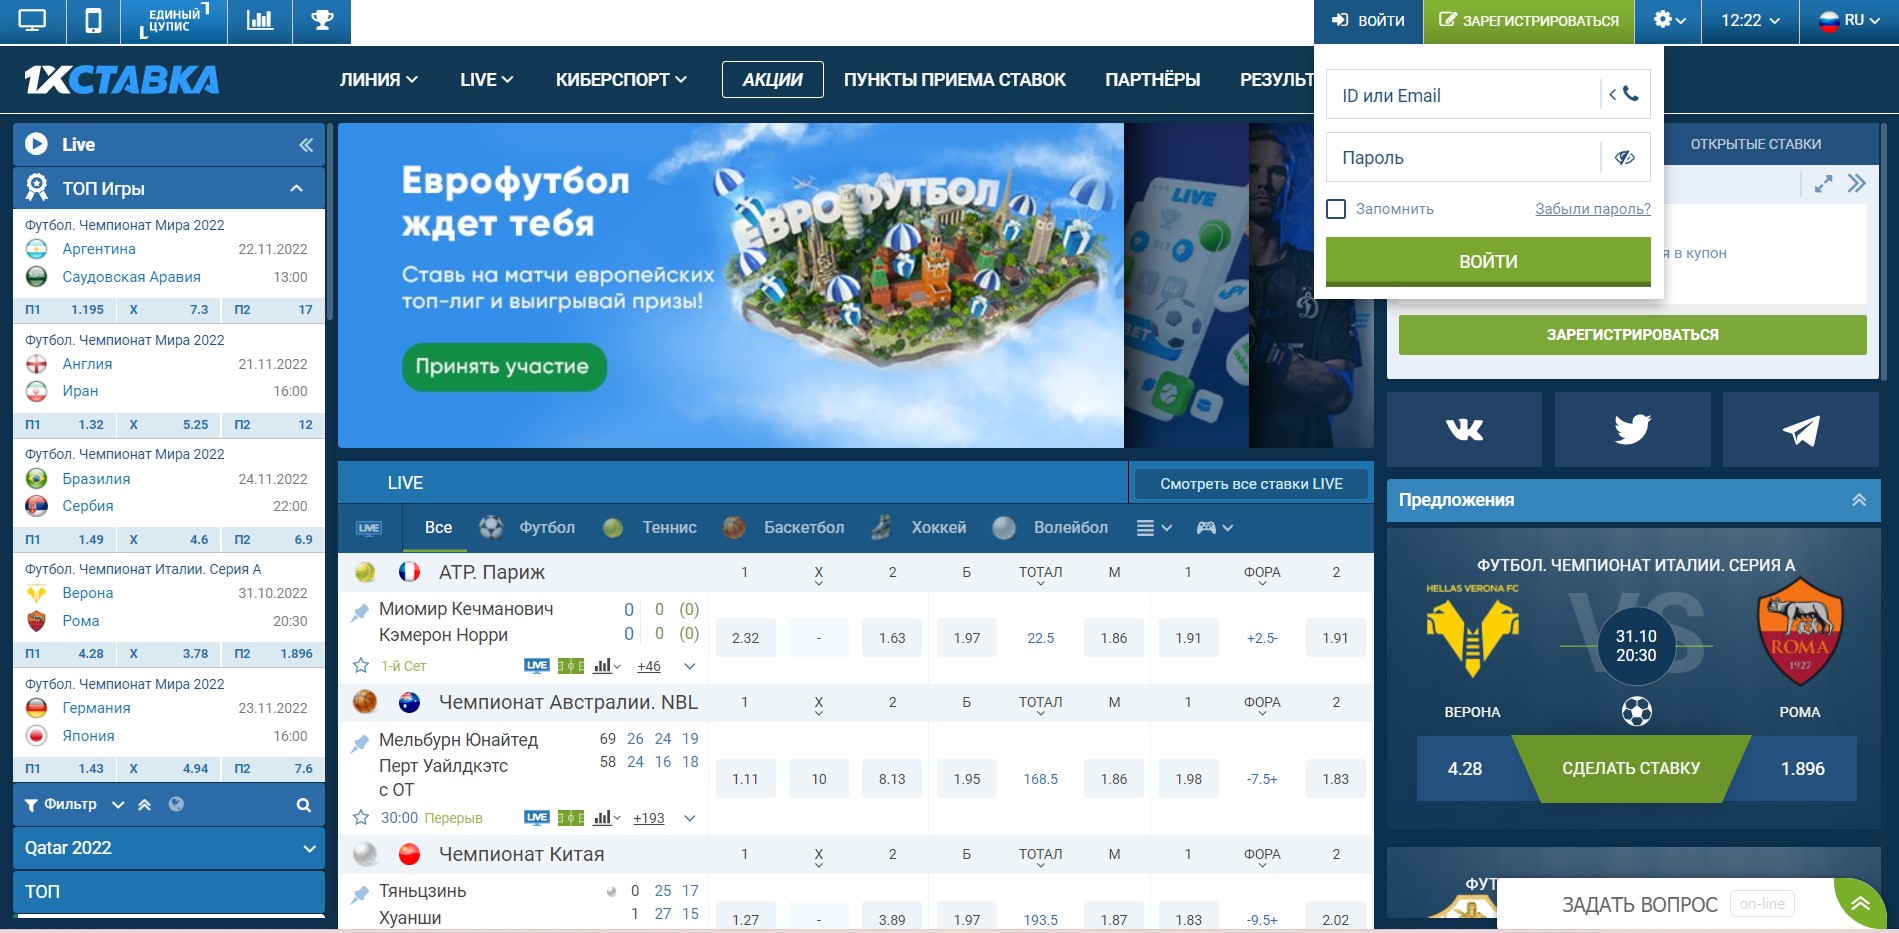Image resolution: width=1899 pixels, height=933 pixels.
Task: Switch login to phone number icon
Action: [x=1624, y=95]
